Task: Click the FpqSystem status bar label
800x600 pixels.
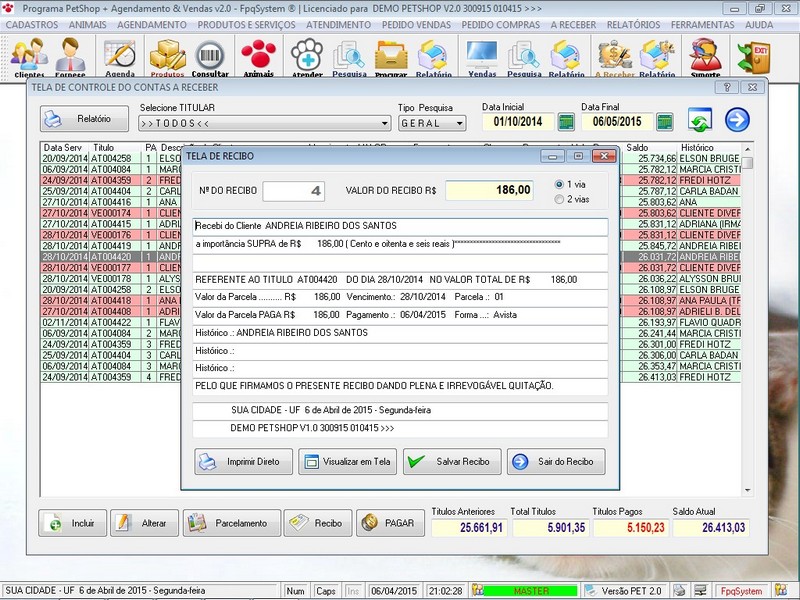Action: click(x=741, y=591)
